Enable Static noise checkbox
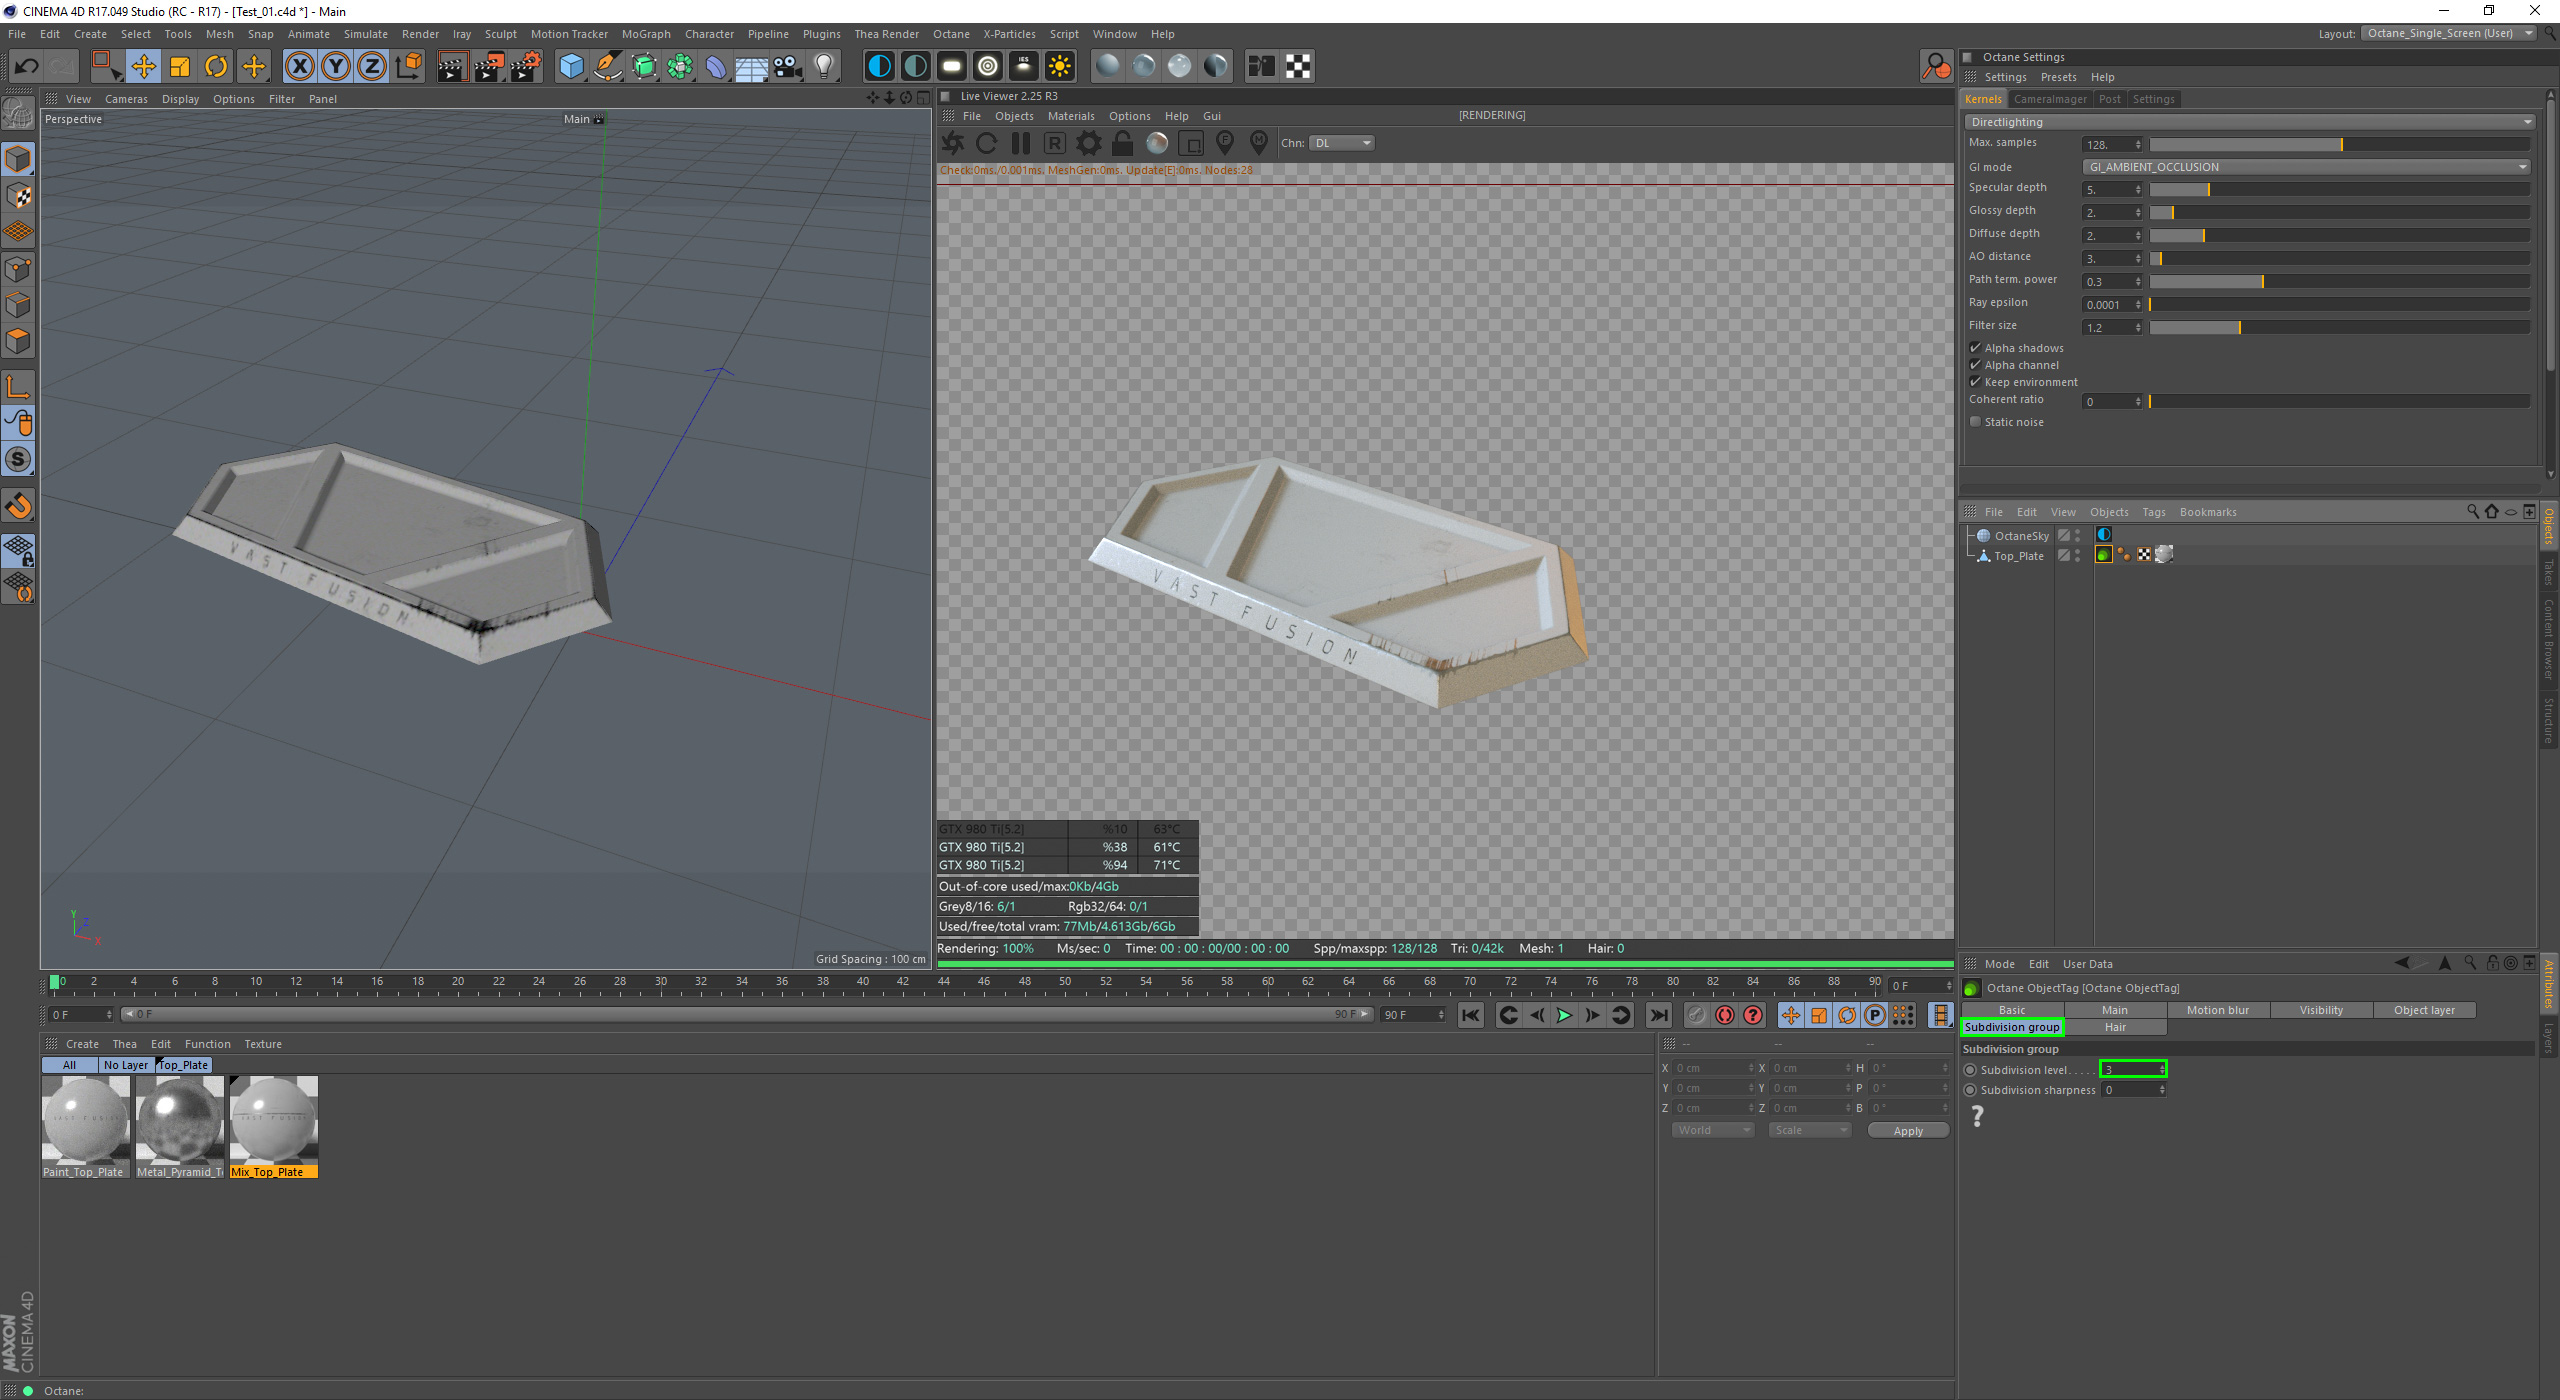This screenshot has width=2560, height=1400. click(1975, 422)
